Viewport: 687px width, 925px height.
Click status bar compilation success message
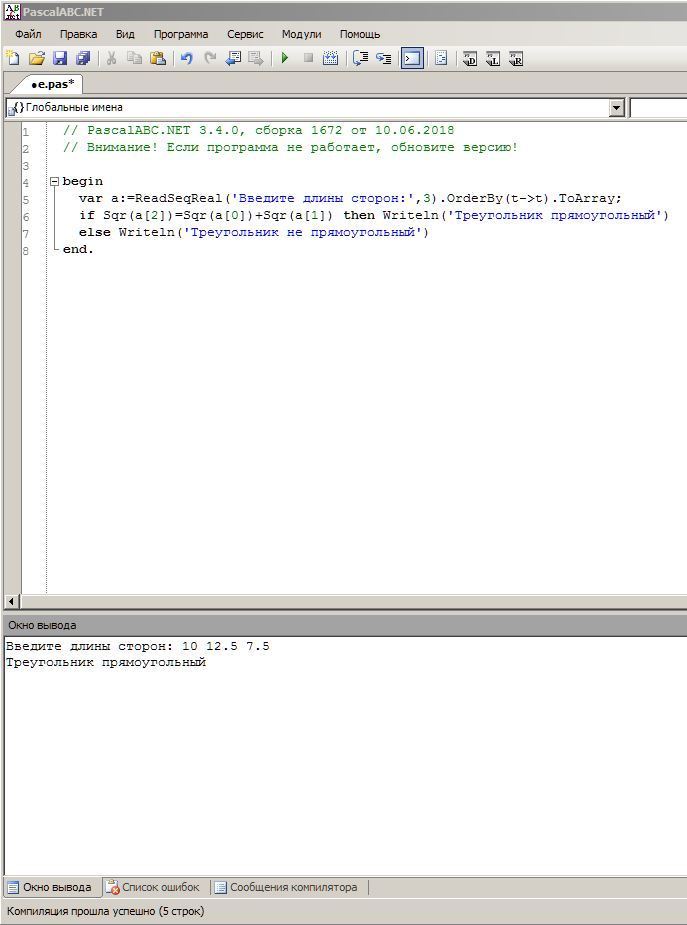(x=105, y=911)
